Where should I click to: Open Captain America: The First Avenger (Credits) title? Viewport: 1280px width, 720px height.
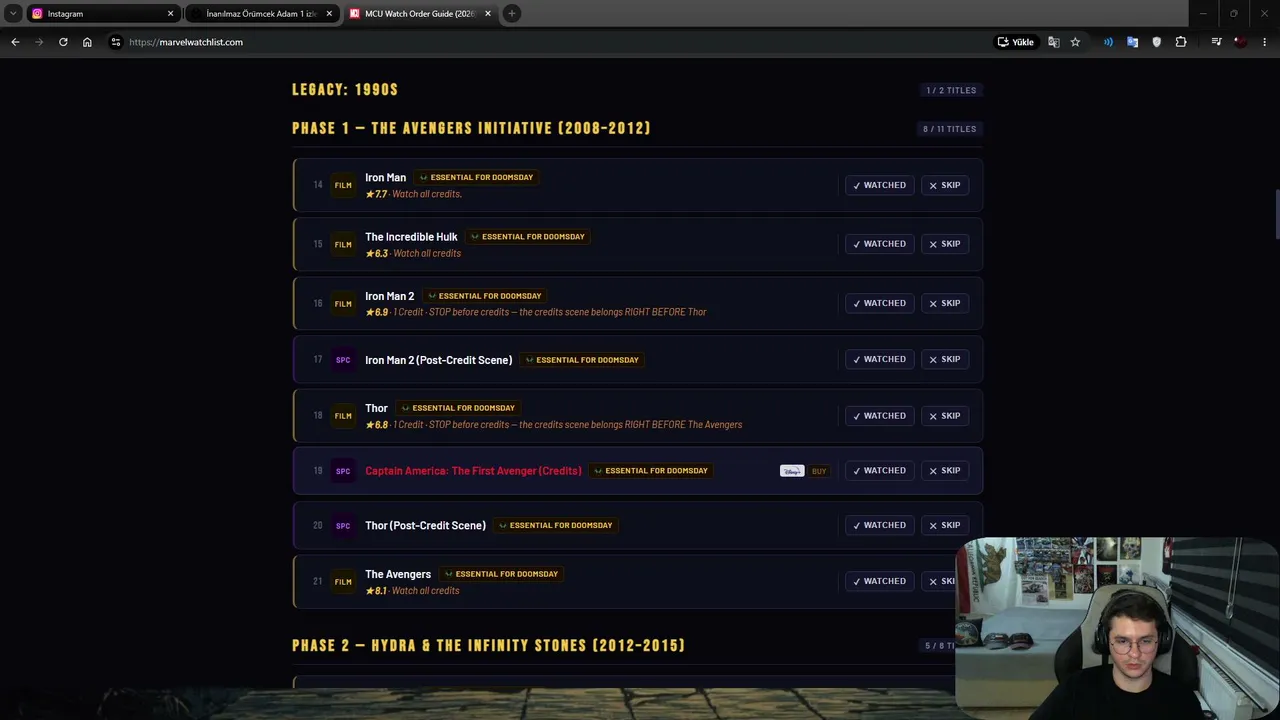[473, 471]
